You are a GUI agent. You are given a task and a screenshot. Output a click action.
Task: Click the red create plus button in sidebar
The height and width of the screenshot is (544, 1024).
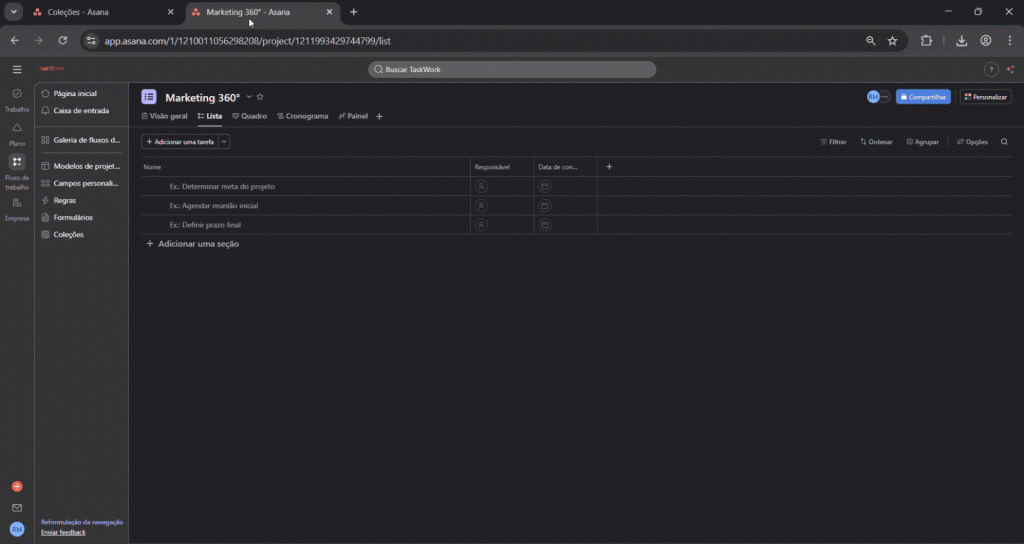point(16,487)
